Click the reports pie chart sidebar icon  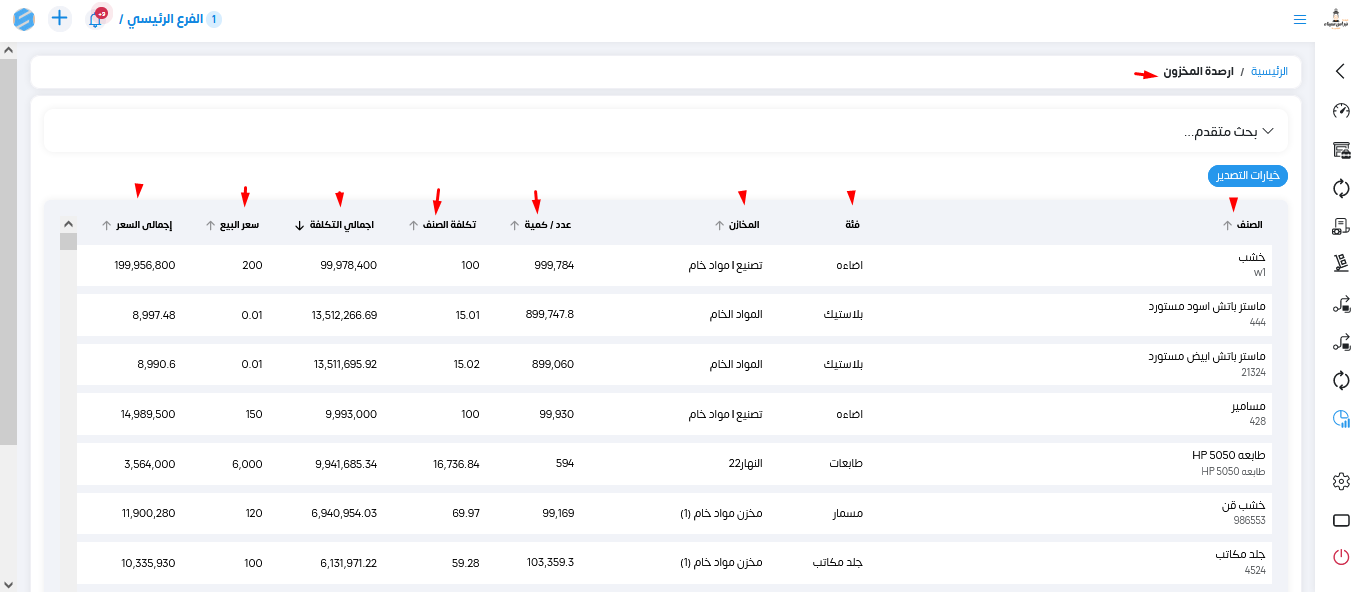coord(1341,420)
